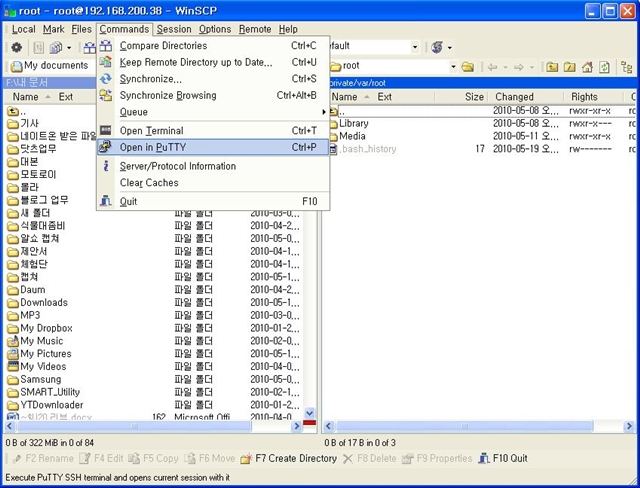Expand the Queue submenu
Screen dimensions: 640x488
[213, 112]
